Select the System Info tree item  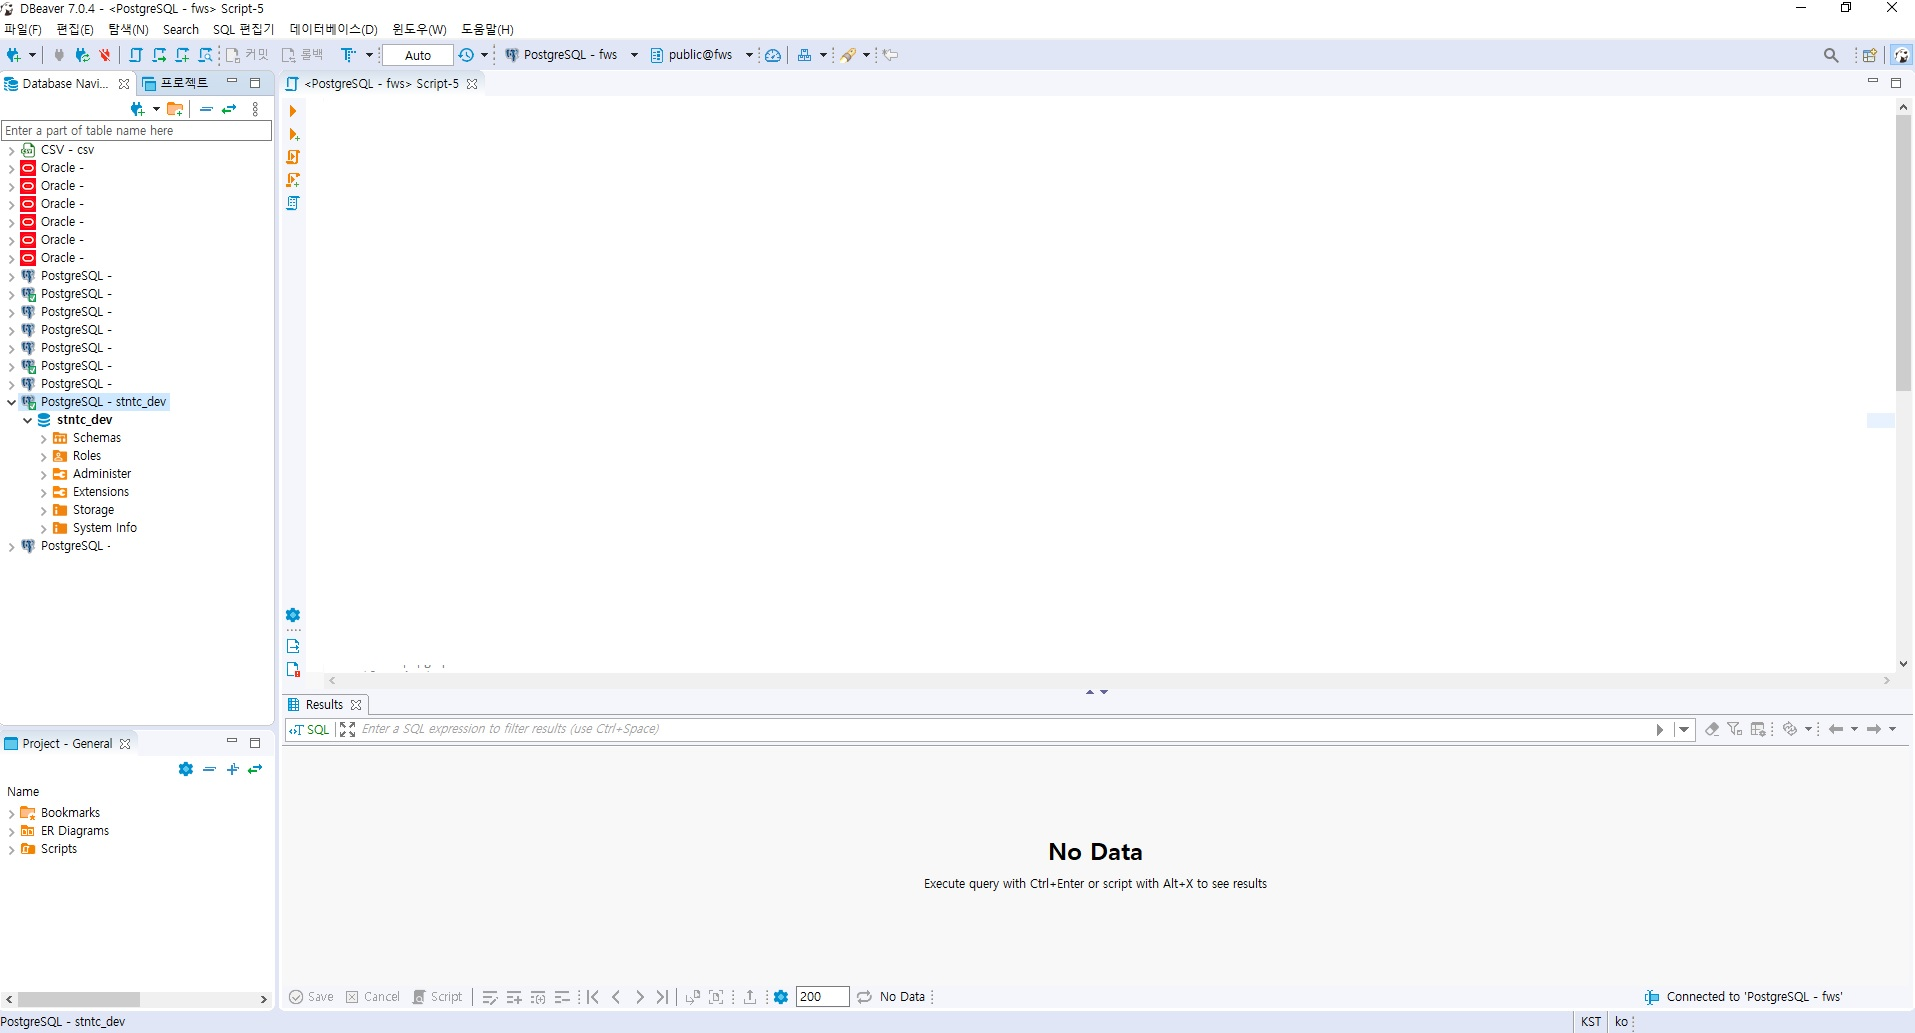(x=105, y=528)
